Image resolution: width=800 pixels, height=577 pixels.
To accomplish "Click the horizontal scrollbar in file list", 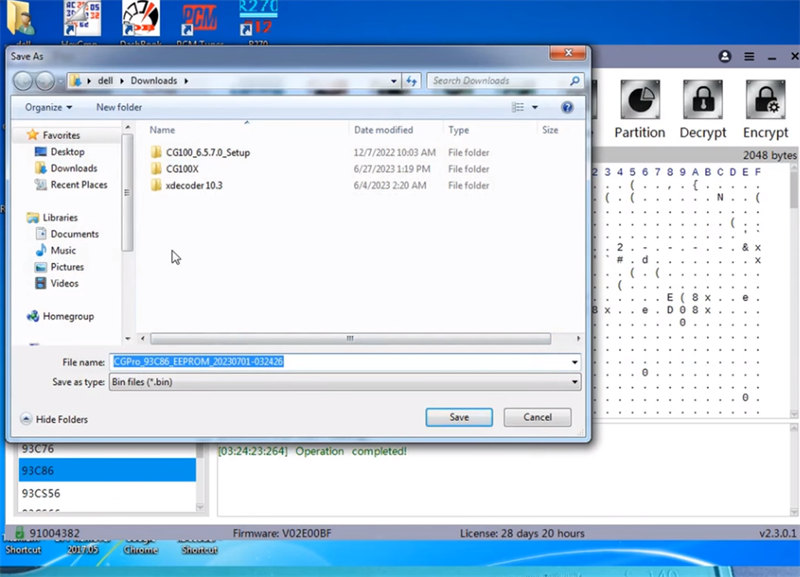I will coord(349,339).
